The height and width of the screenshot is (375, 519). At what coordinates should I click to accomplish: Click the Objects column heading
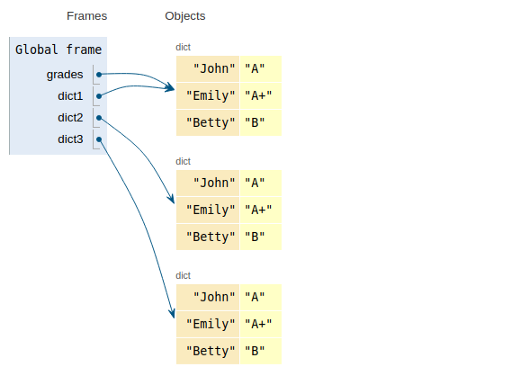(x=185, y=16)
